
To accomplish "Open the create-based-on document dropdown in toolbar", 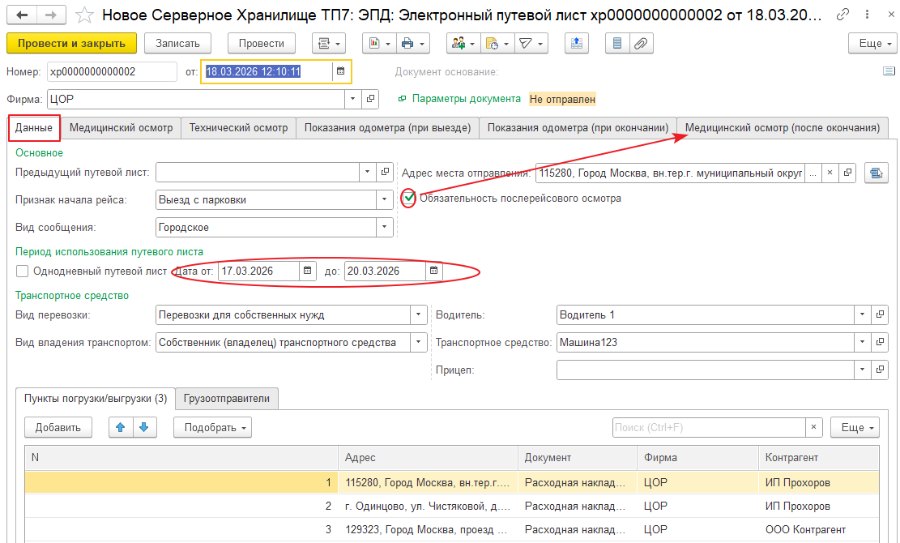I will 329,43.
